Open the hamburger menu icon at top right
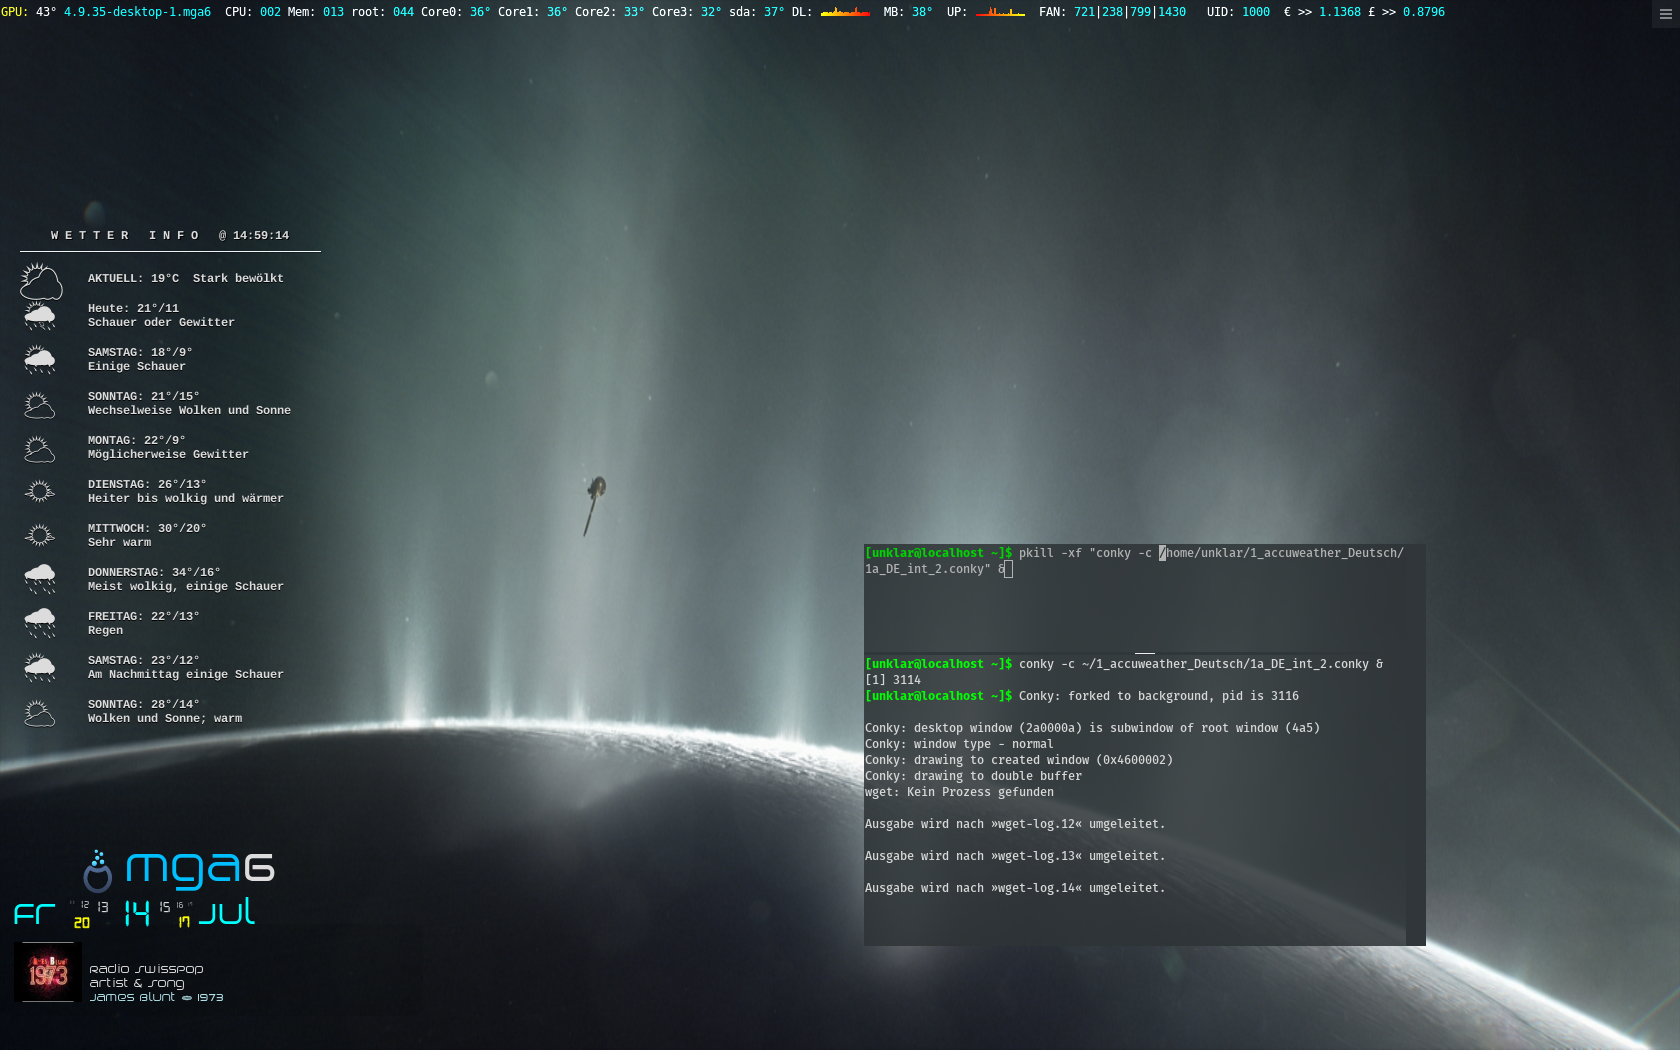 click(x=1665, y=14)
